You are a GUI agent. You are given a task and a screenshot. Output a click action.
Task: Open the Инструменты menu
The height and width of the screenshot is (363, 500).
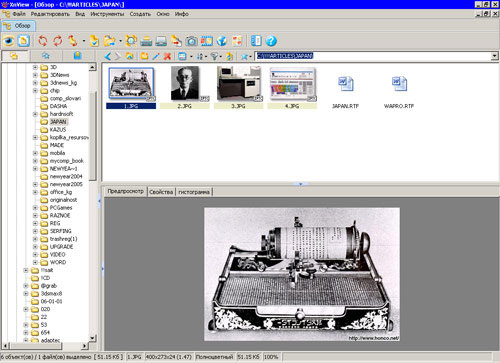pyautogui.click(x=107, y=14)
